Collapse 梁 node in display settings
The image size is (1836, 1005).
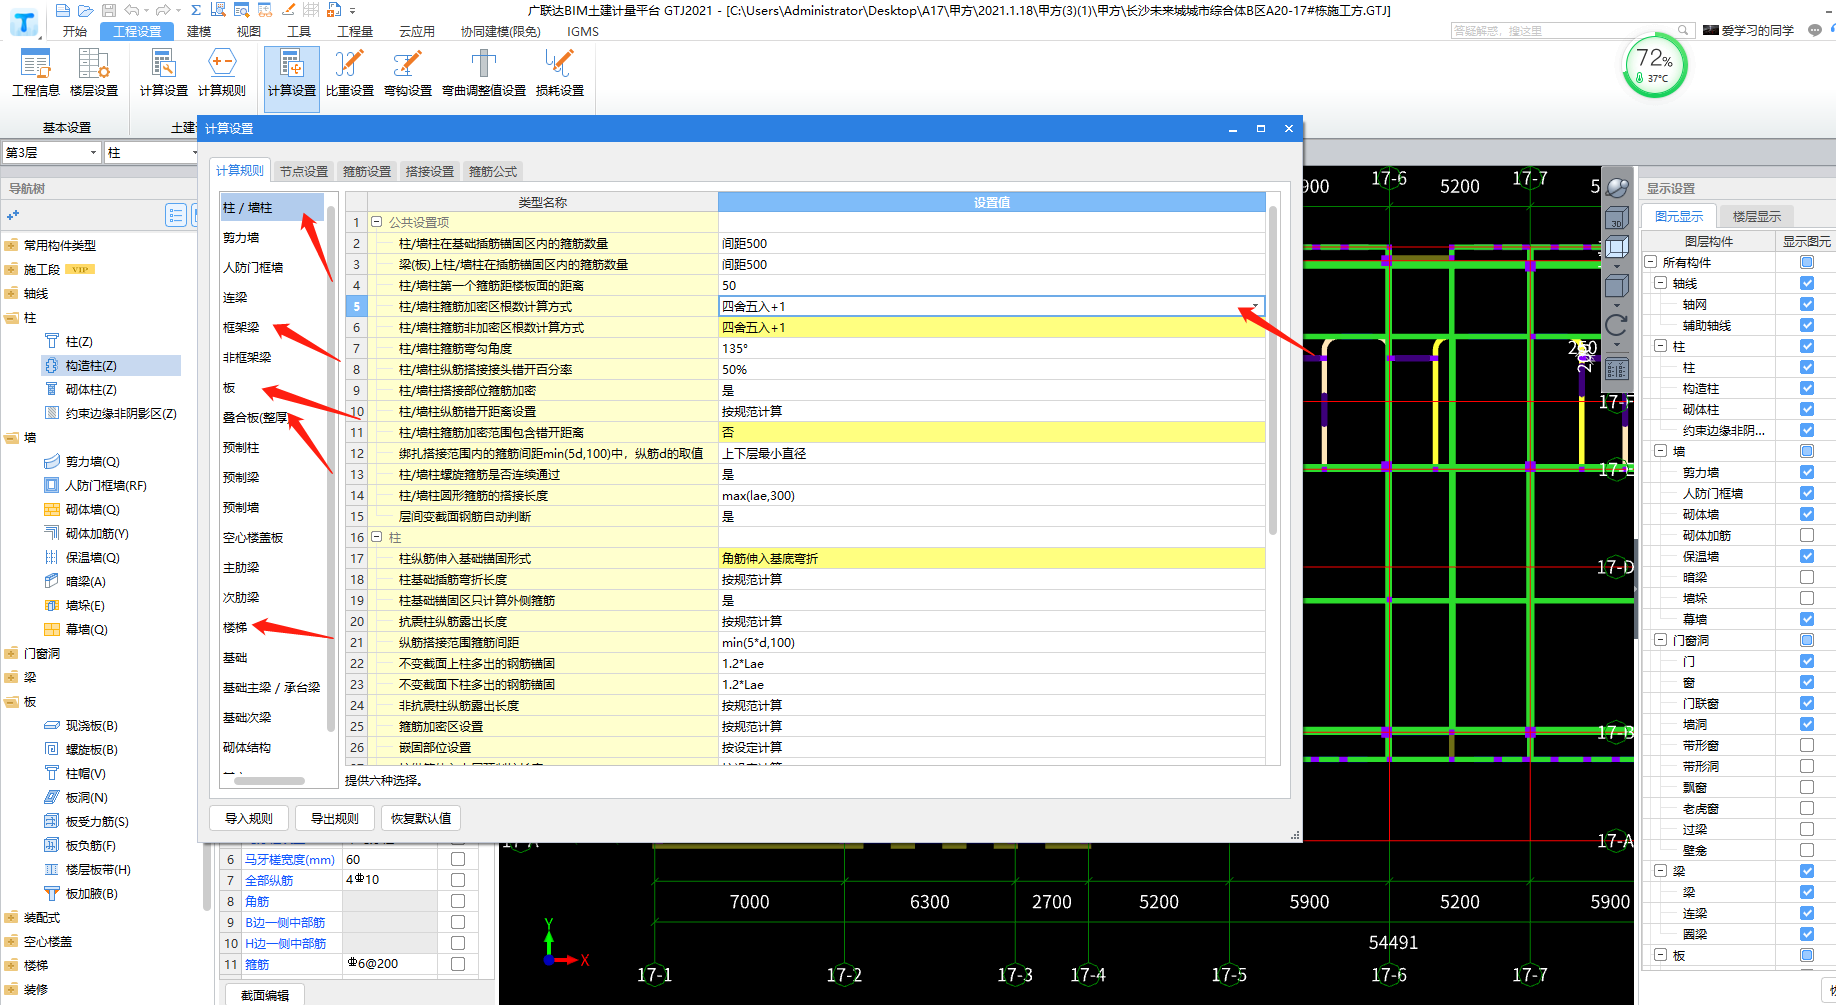1660,871
